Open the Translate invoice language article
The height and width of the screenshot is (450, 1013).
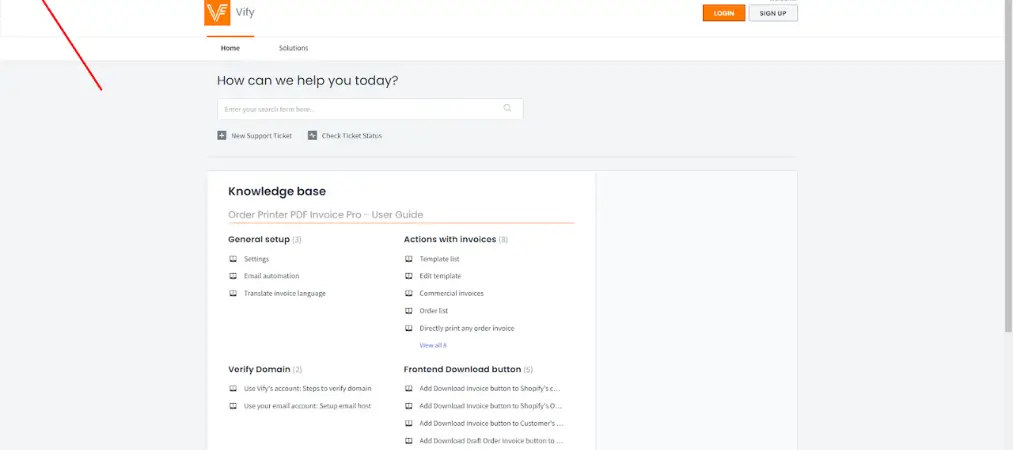(x=285, y=293)
